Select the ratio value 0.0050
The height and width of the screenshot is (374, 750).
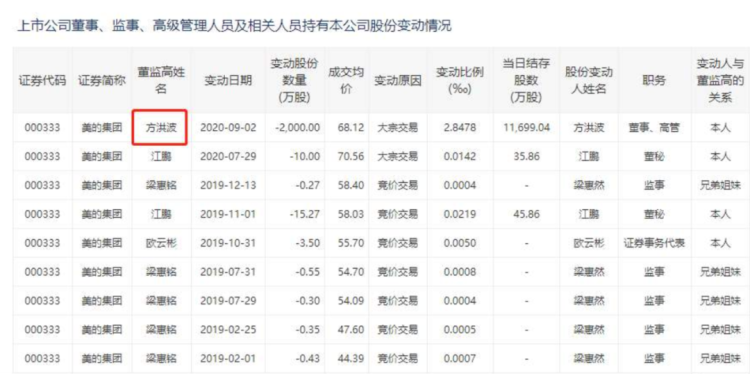pyautogui.click(x=460, y=243)
